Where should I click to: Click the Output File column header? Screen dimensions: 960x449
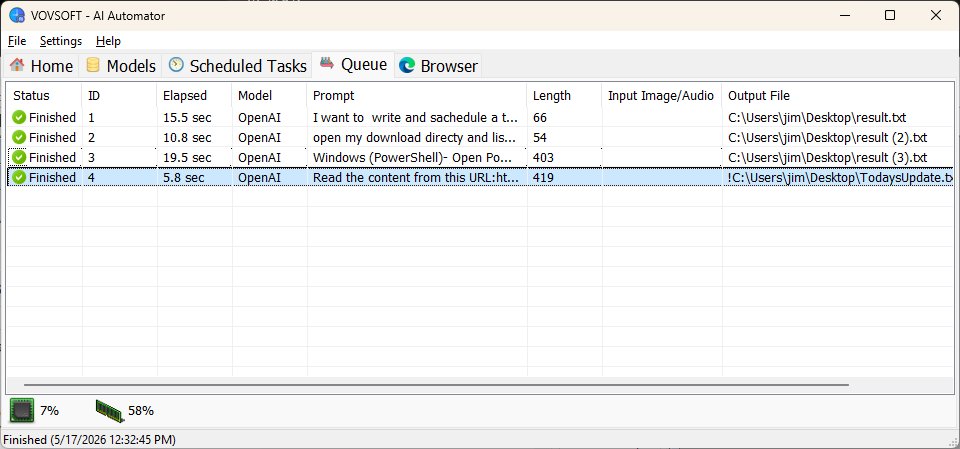pos(838,96)
